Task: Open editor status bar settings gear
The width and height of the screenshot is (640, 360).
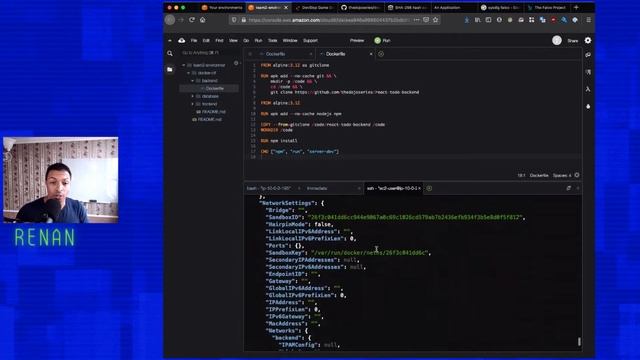Action: 577,175
